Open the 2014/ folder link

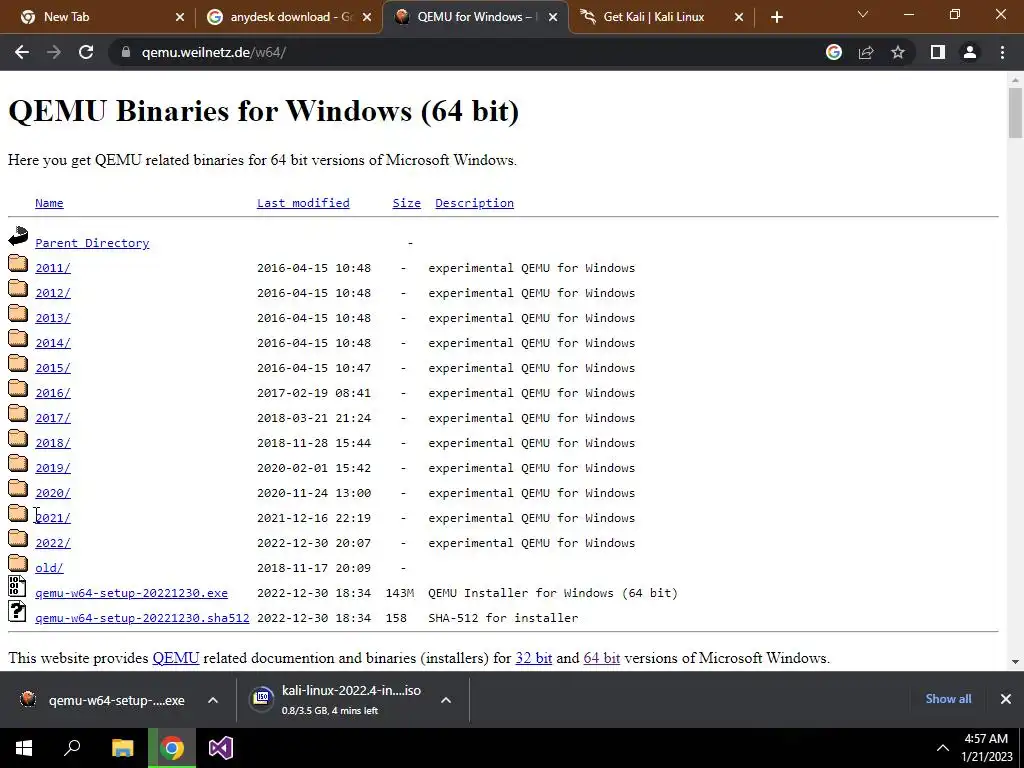[53, 343]
